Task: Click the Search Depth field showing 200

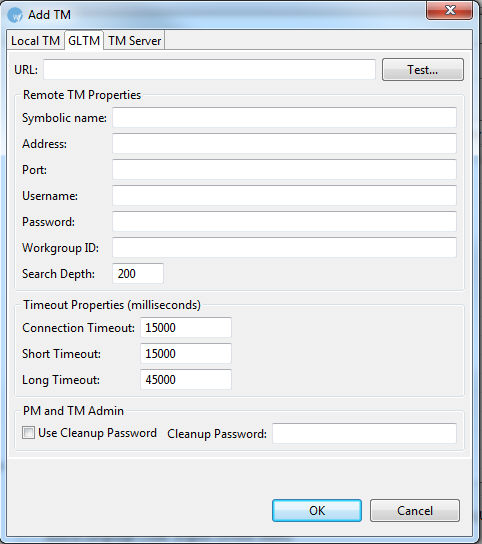Action: point(138,274)
